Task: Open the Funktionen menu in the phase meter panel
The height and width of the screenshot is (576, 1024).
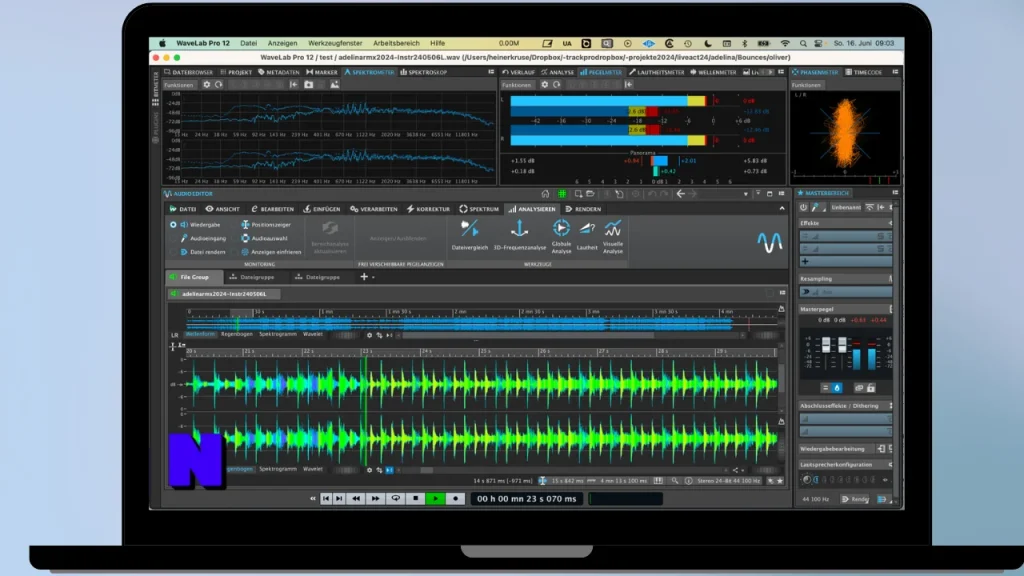Action: point(807,85)
